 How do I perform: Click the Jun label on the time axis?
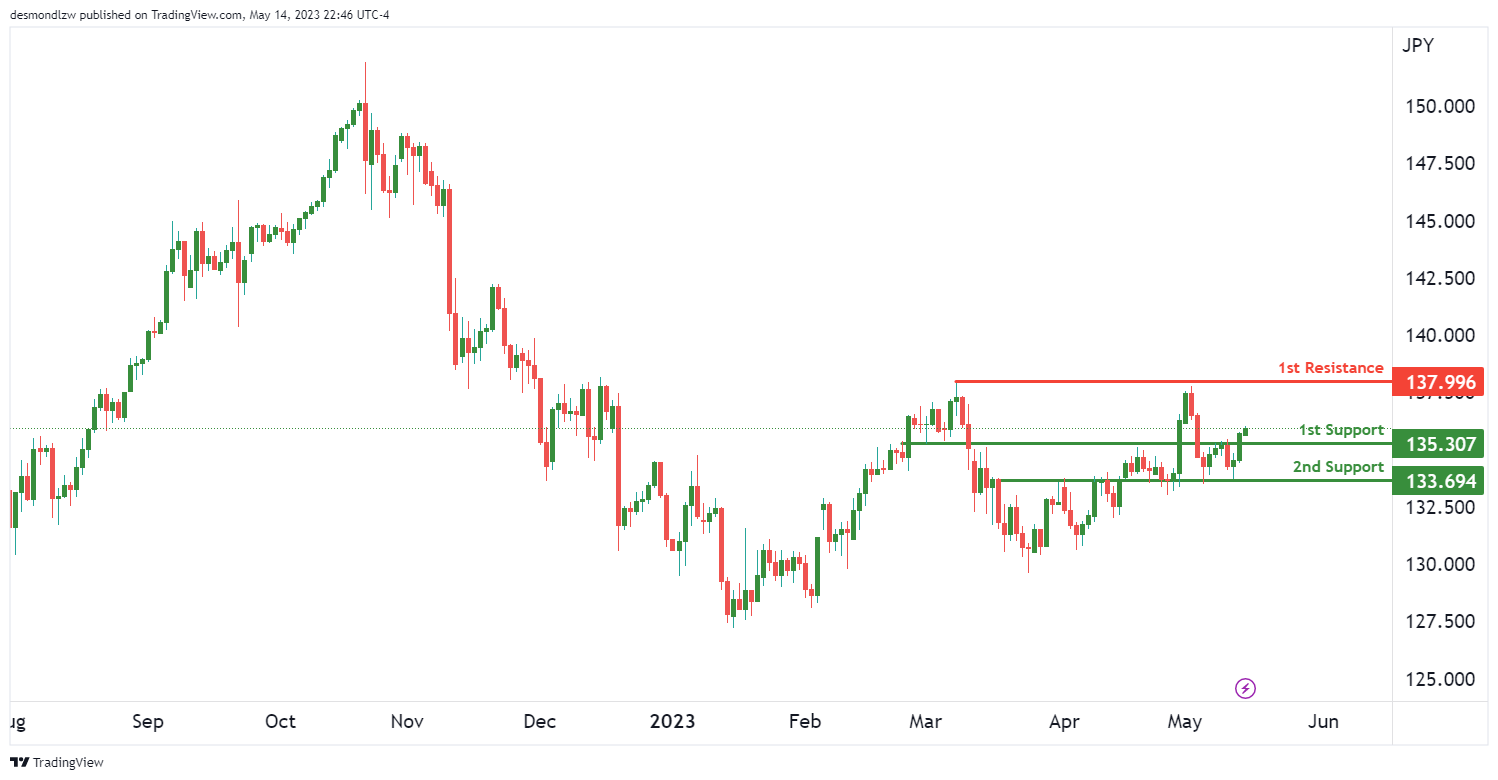pyautogui.click(x=1322, y=721)
